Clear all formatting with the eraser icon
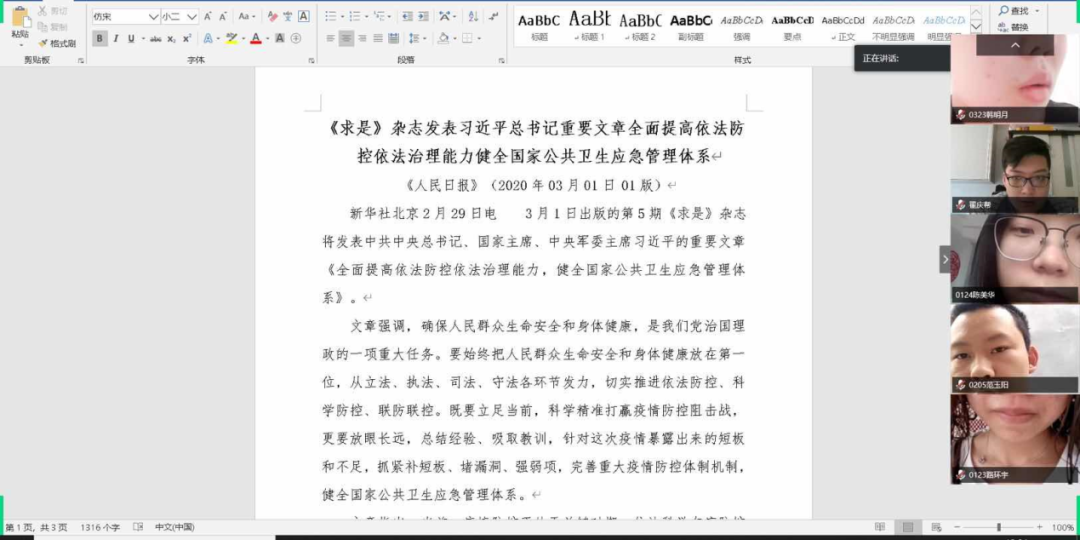The width and height of the screenshot is (1080, 540). coord(273,17)
